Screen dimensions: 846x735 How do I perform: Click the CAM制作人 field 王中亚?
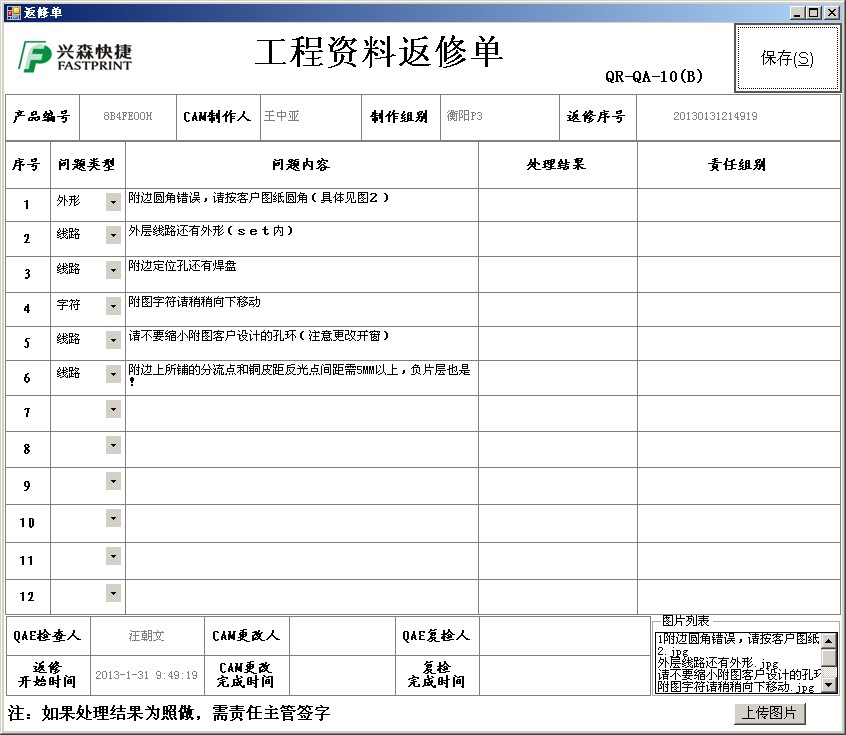310,117
